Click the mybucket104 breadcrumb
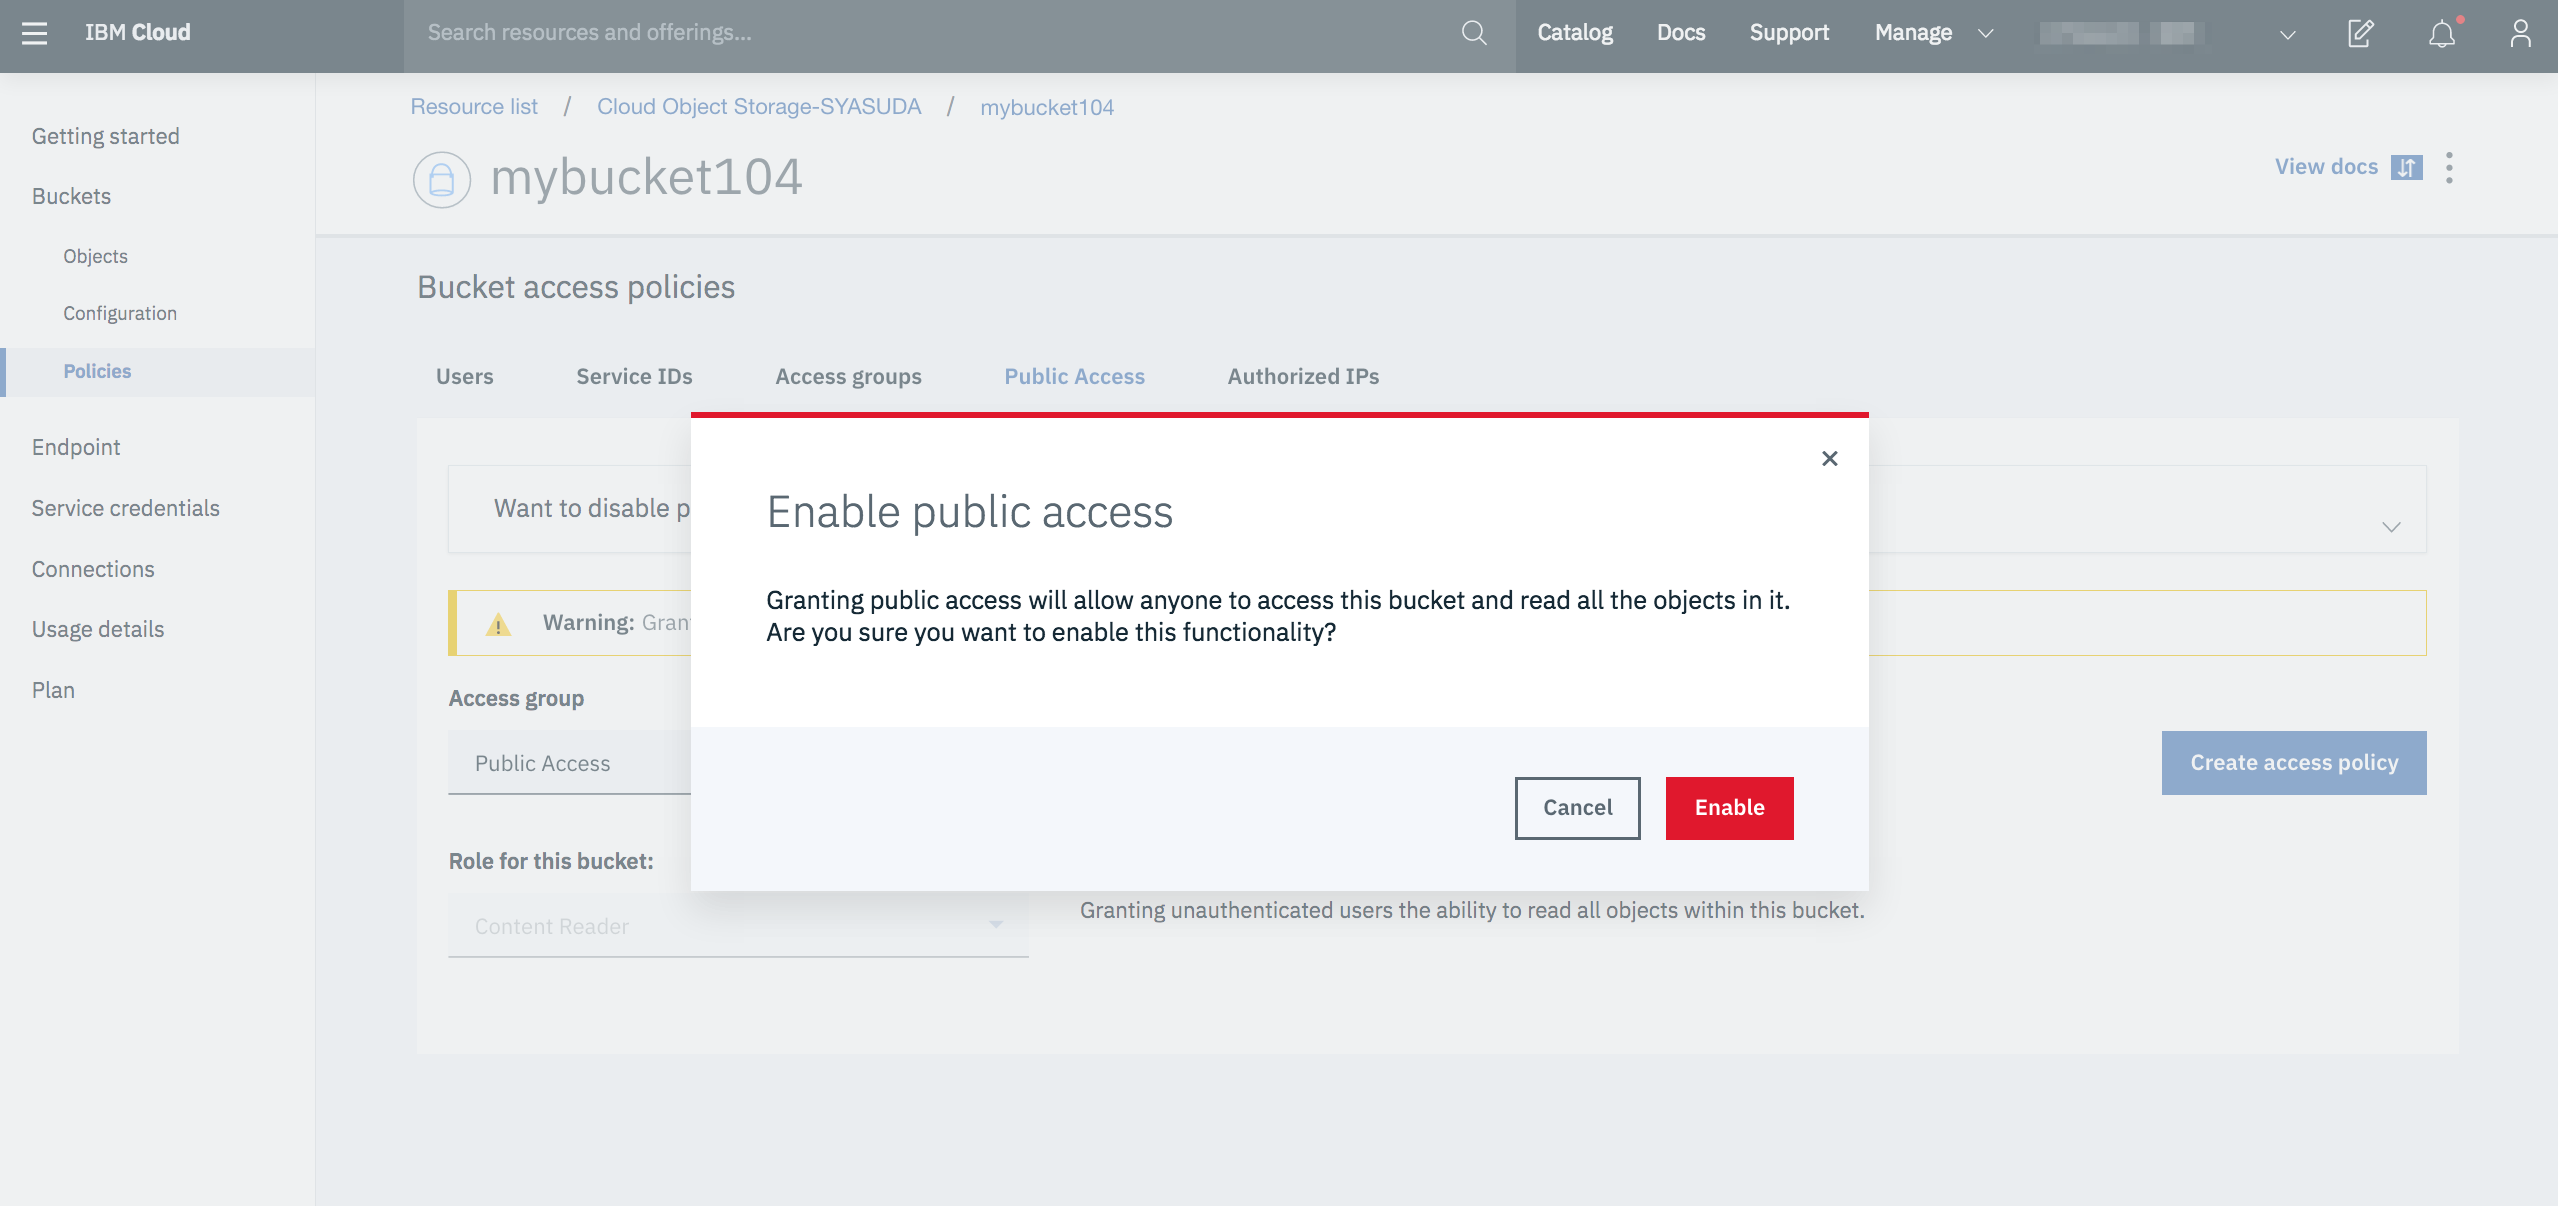2558x1206 pixels. [1047, 107]
